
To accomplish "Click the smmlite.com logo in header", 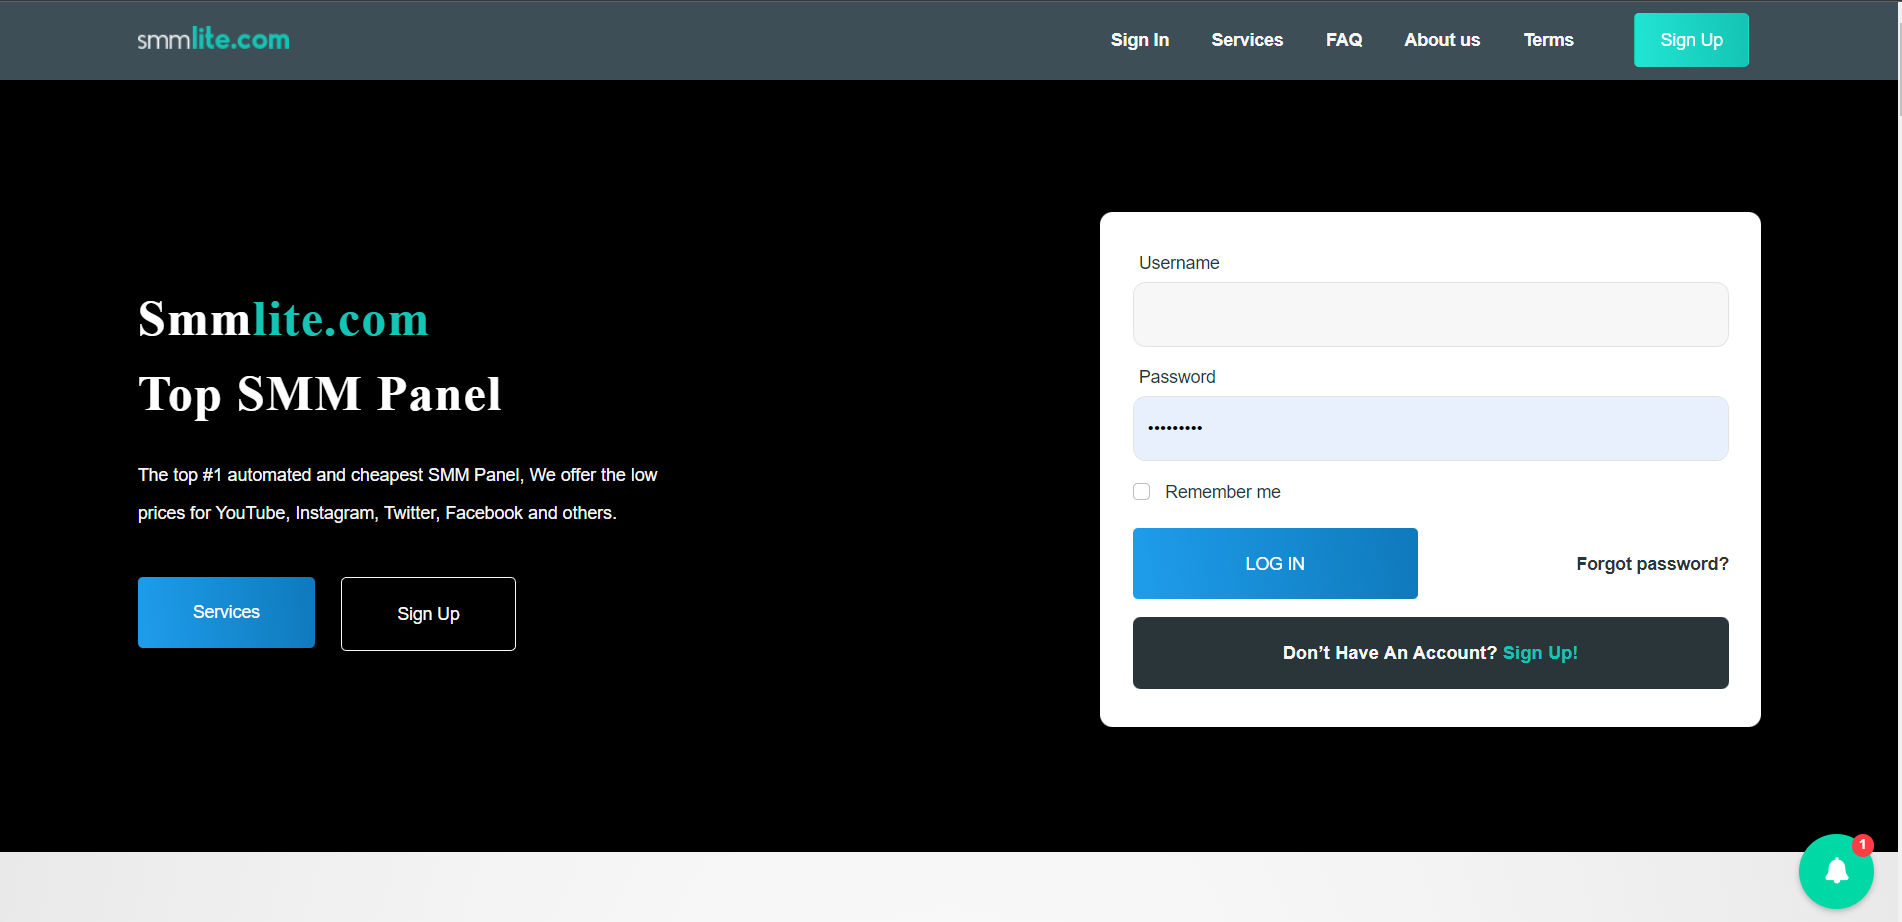I will (213, 40).
